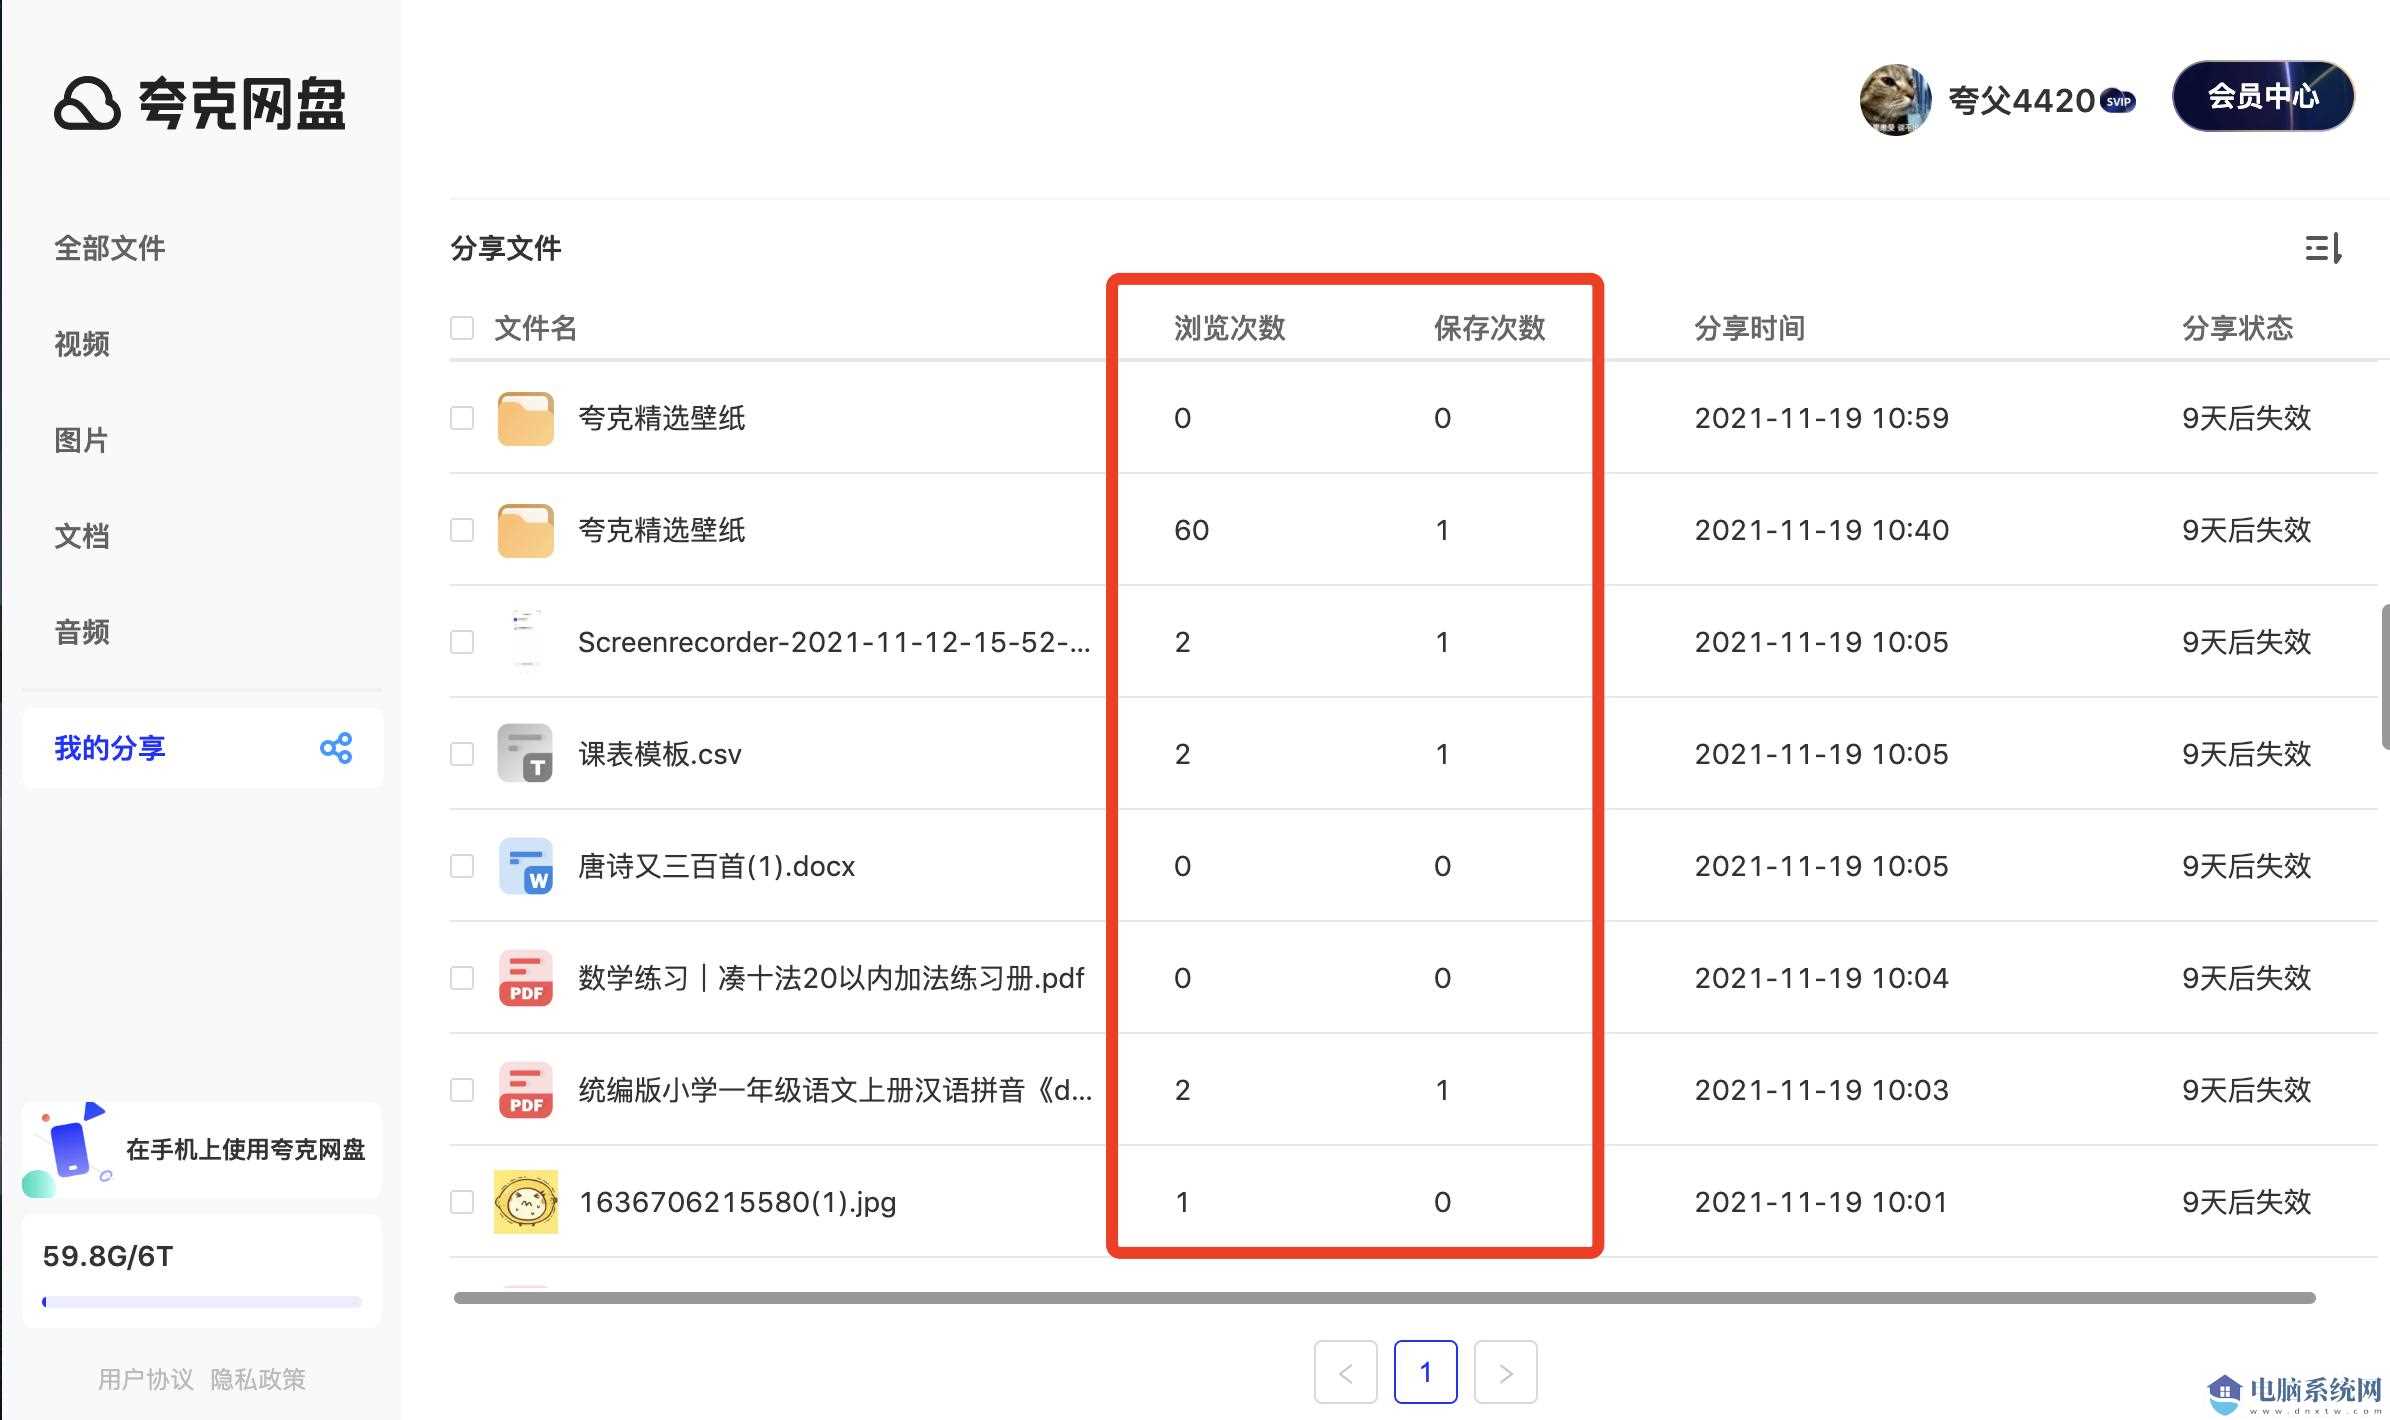Select the 课表模板.csv checkbox
The width and height of the screenshot is (2390, 1420).
pos(462,754)
